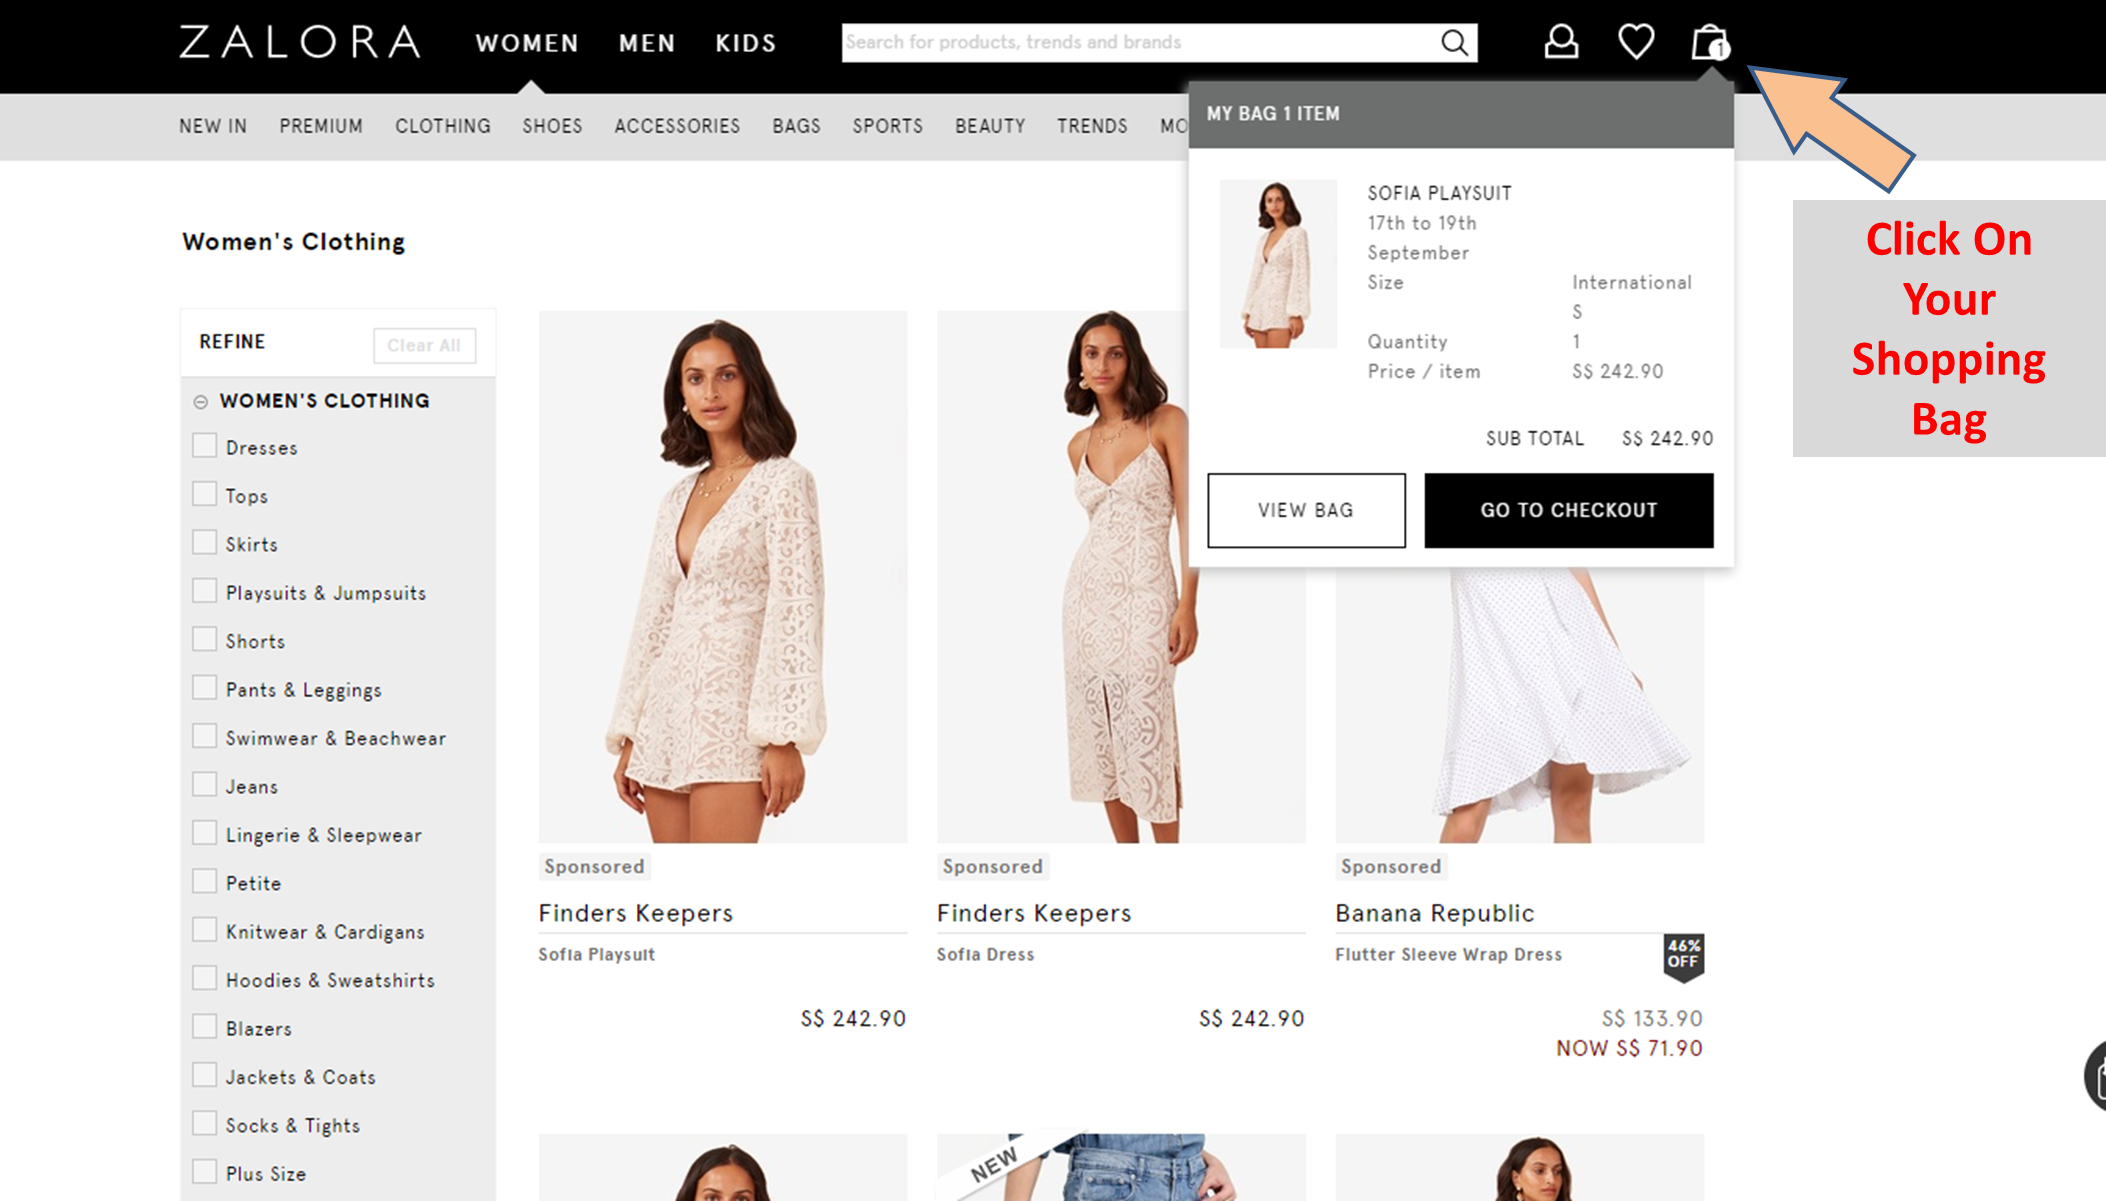
Task: Click the search magnifier icon
Action: (x=1454, y=43)
